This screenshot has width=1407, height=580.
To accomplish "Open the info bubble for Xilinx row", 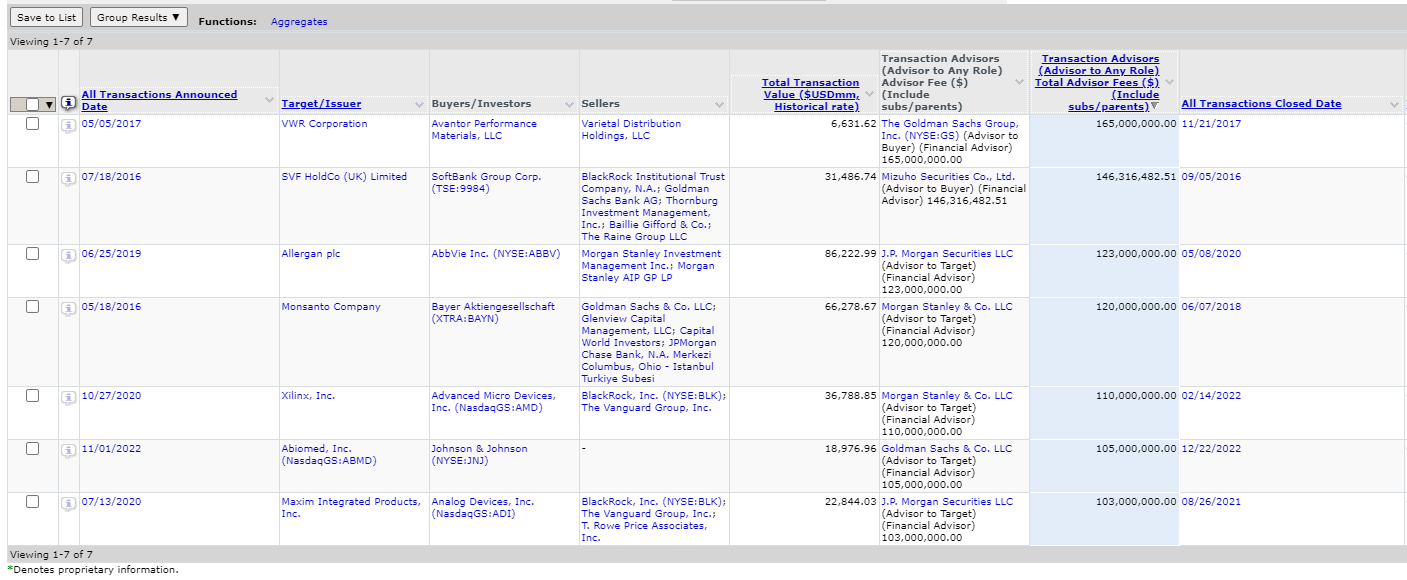I will [x=68, y=397].
